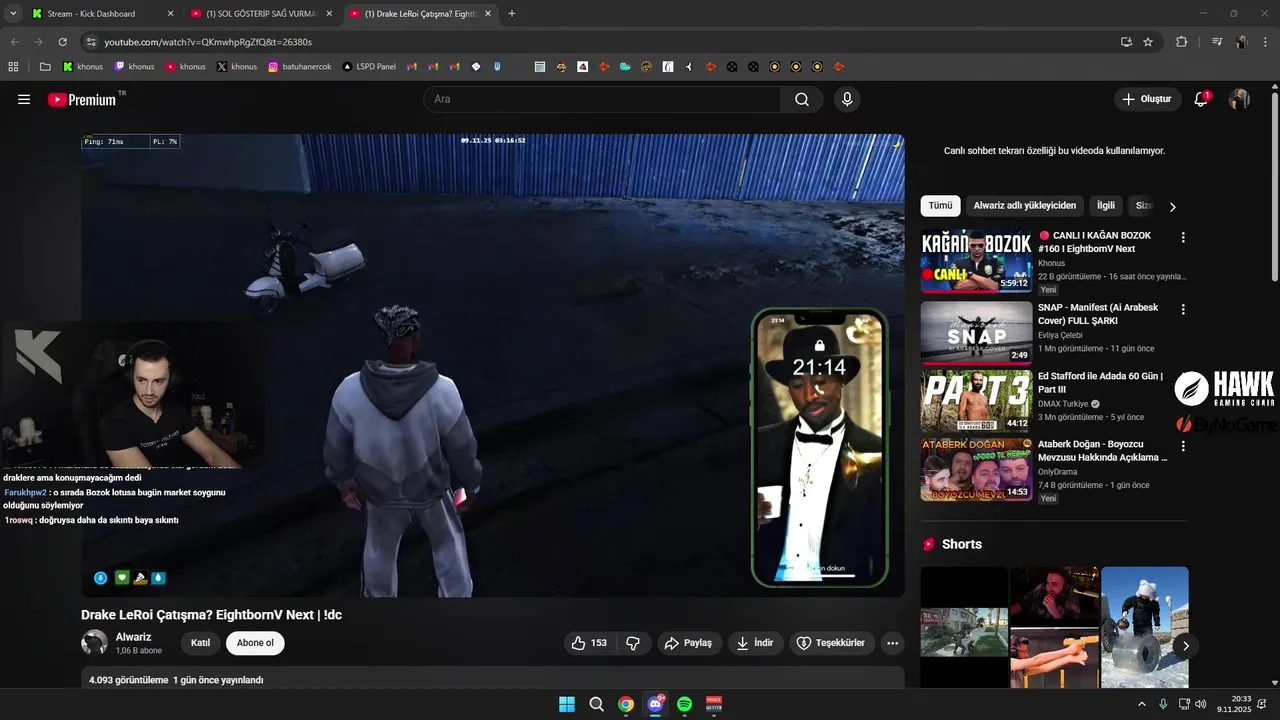
Task: Open the X khonus bookmark
Action: click(237, 67)
